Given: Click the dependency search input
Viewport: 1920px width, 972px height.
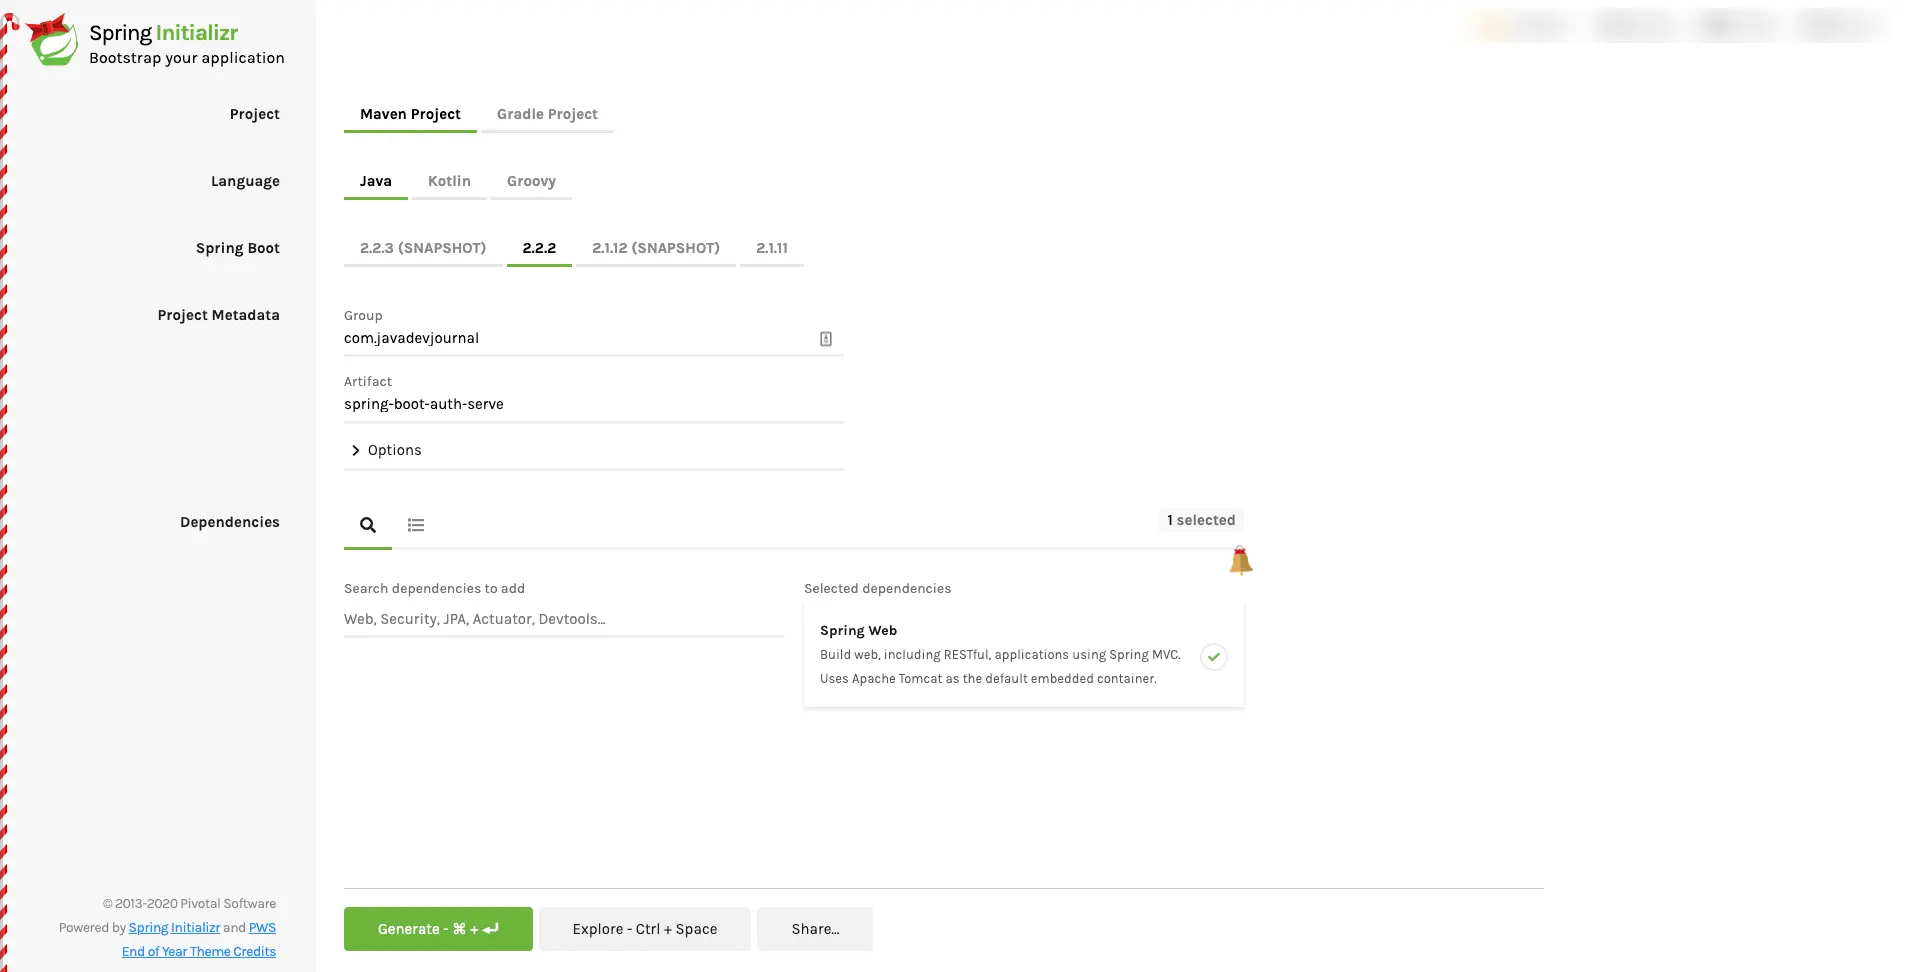Looking at the screenshot, I should click(x=564, y=619).
